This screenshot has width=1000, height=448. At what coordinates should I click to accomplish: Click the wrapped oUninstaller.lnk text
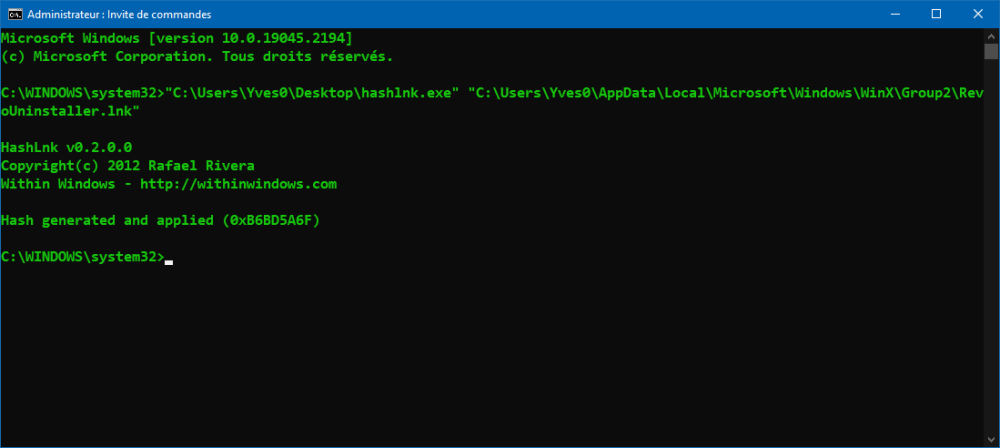tap(70, 111)
